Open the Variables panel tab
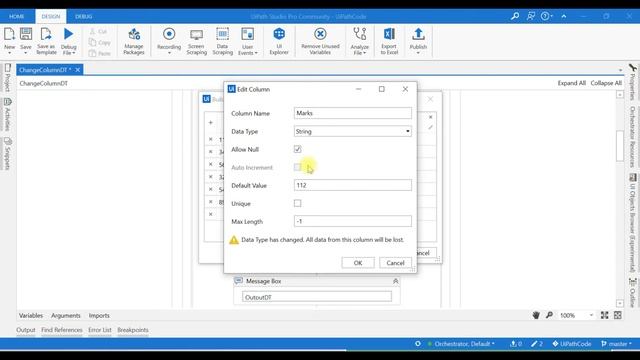Image resolution: width=640 pixels, height=360 pixels. click(31, 316)
